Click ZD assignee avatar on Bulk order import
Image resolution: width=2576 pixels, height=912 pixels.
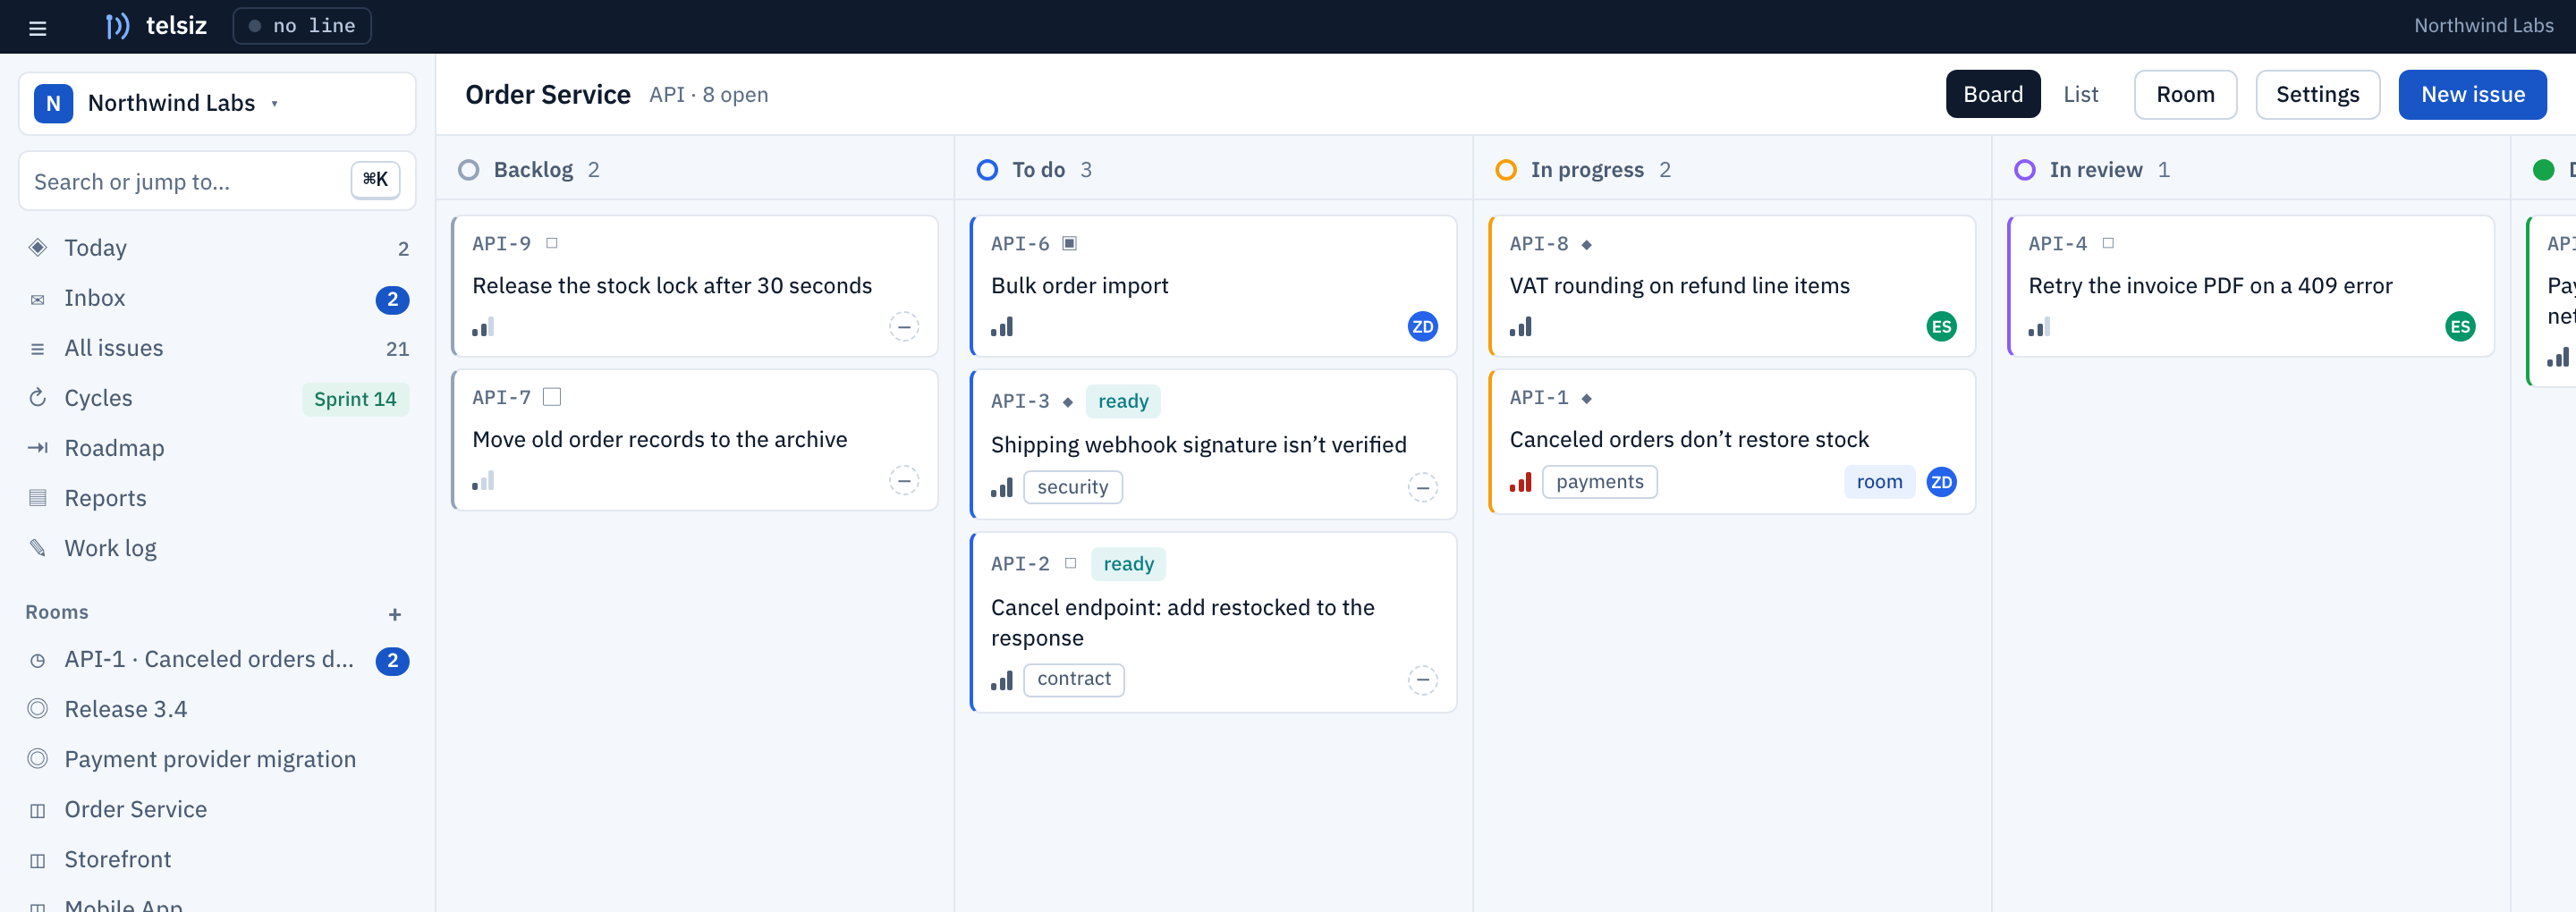[1422, 327]
